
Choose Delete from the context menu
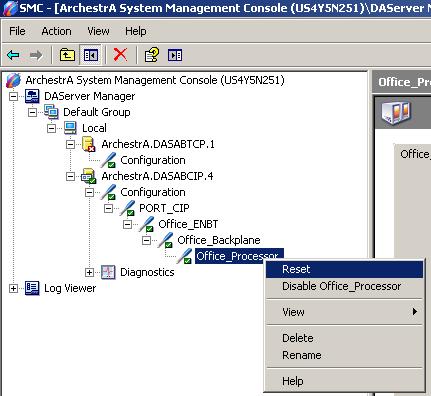(x=344, y=338)
